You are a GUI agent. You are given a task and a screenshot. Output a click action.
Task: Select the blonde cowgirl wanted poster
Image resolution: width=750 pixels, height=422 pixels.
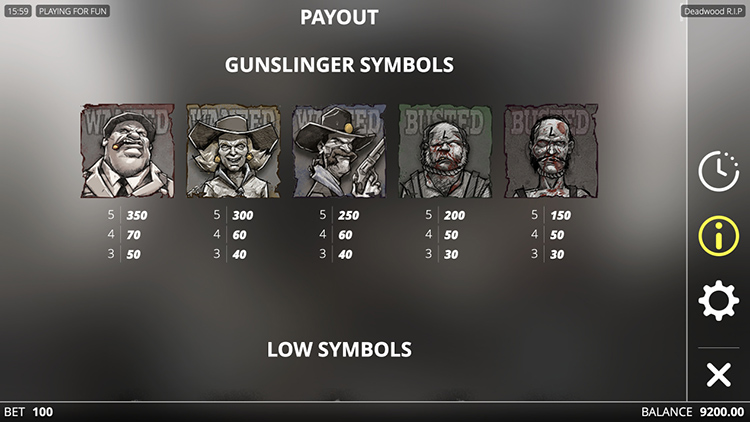click(x=233, y=151)
